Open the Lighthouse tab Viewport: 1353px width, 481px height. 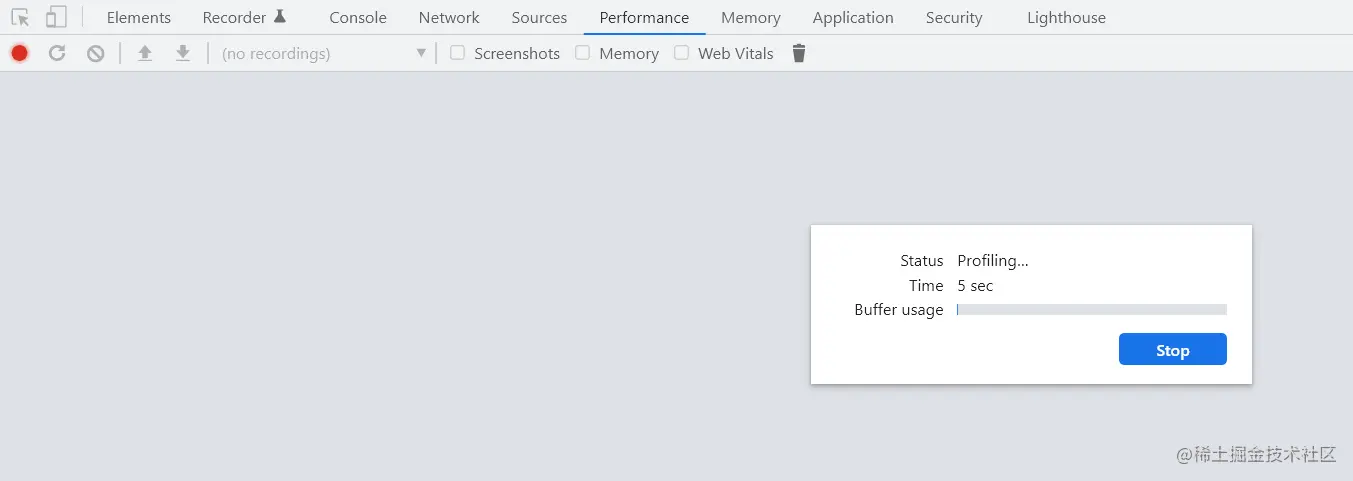click(1066, 17)
